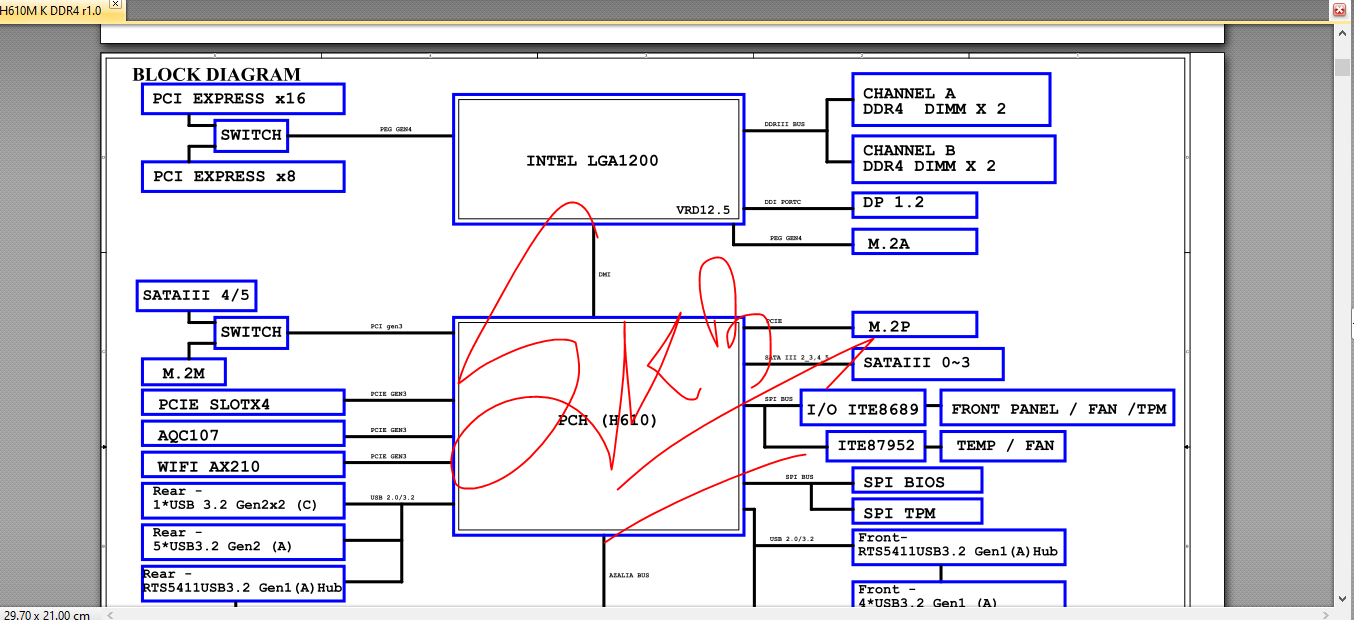
Task: Click the TEMP / FAN block
Action: click(x=1003, y=445)
